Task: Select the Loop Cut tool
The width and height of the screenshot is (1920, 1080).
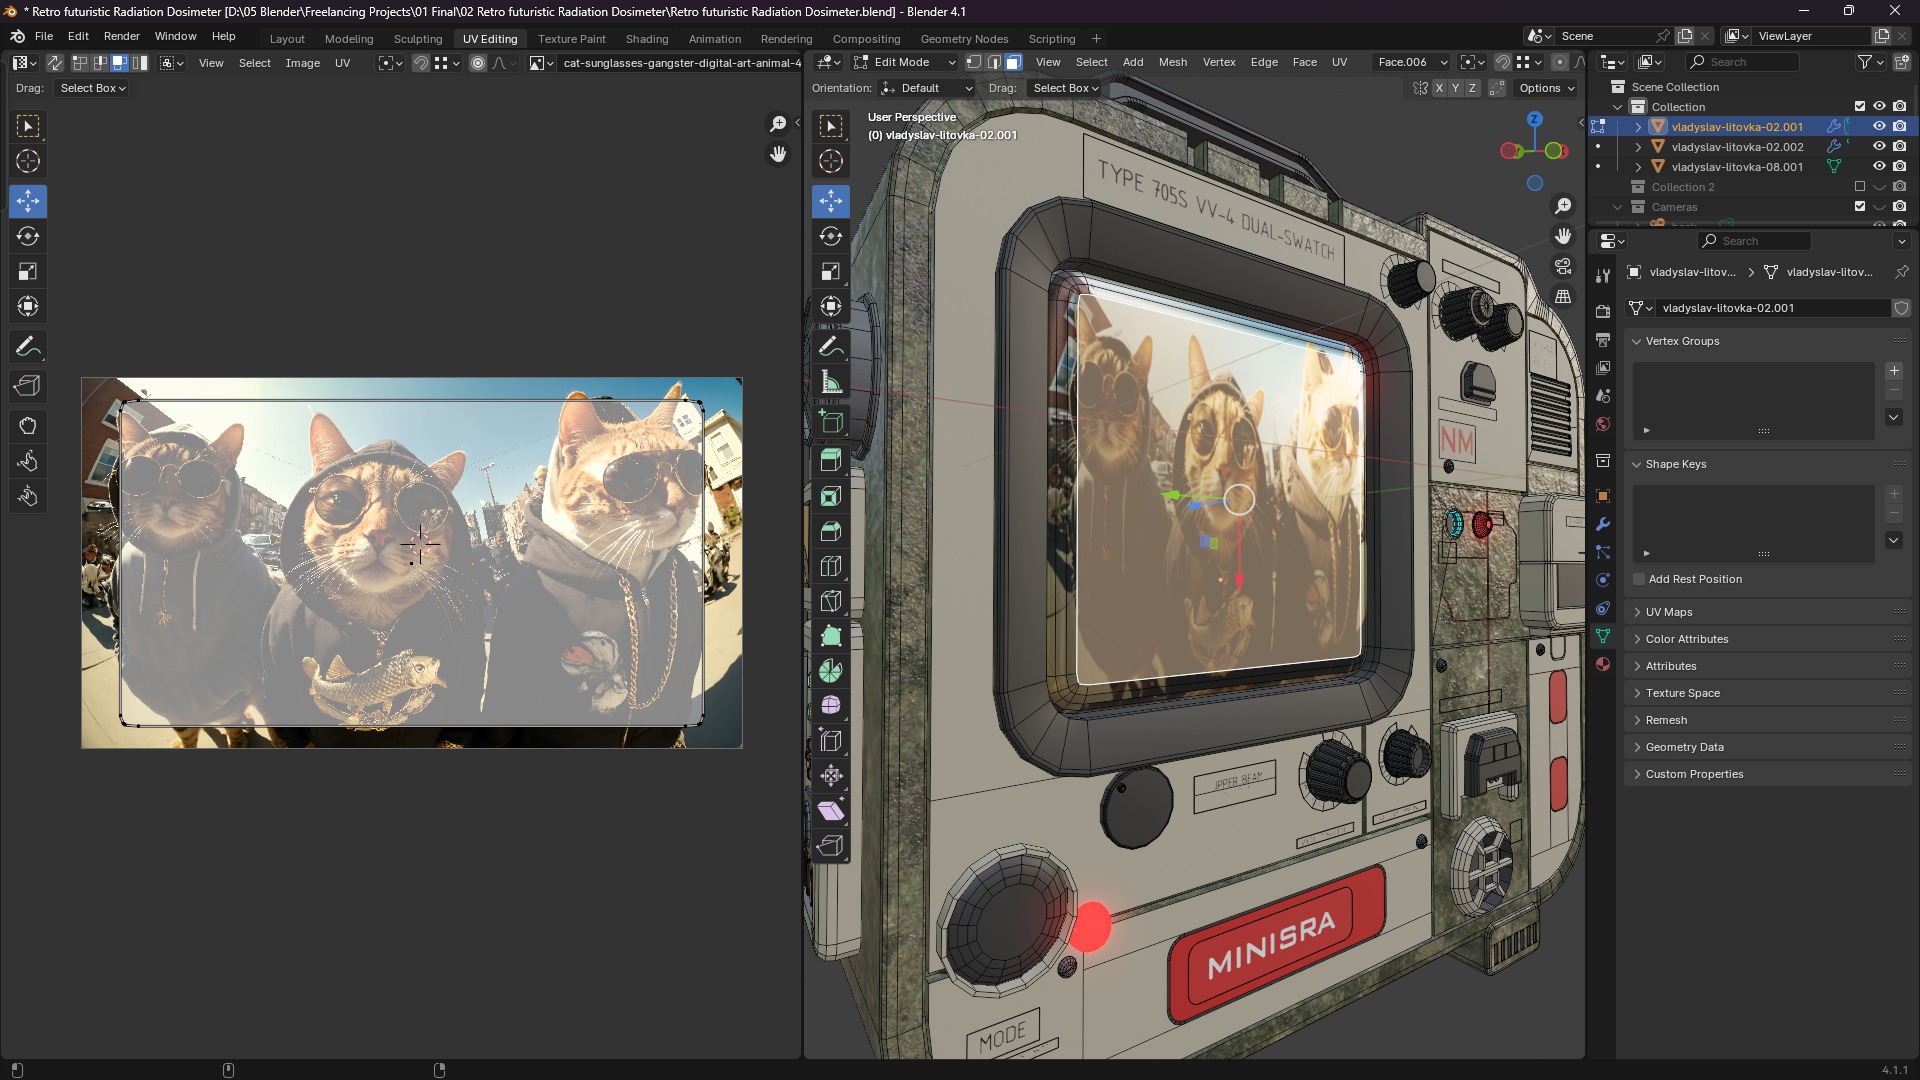Action: (x=831, y=566)
